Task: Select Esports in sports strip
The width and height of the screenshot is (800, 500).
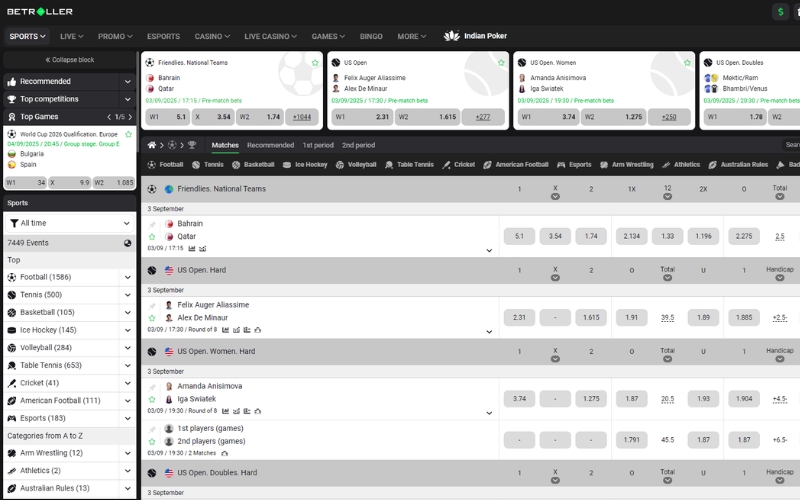Action: coord(574,164)
